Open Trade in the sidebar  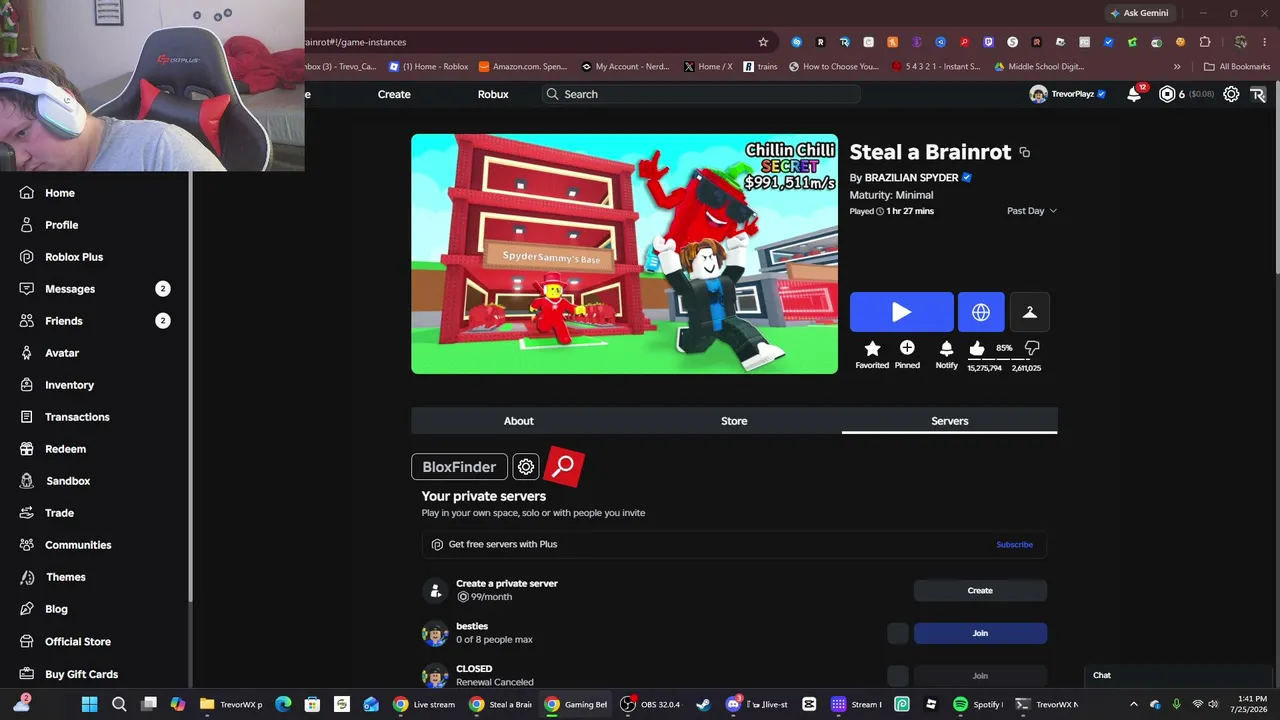click(x=59, y=513)
